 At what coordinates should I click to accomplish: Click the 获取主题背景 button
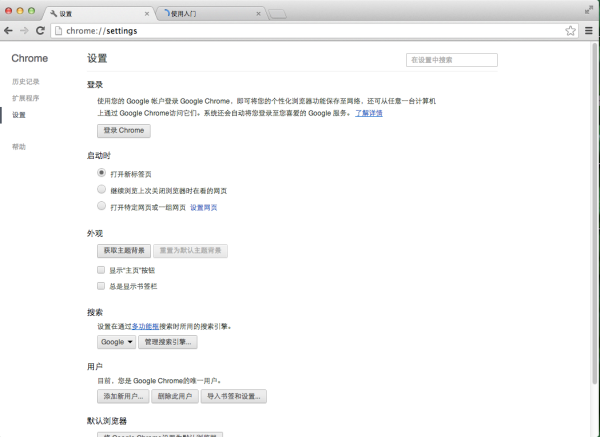click(x=124, y=251)
